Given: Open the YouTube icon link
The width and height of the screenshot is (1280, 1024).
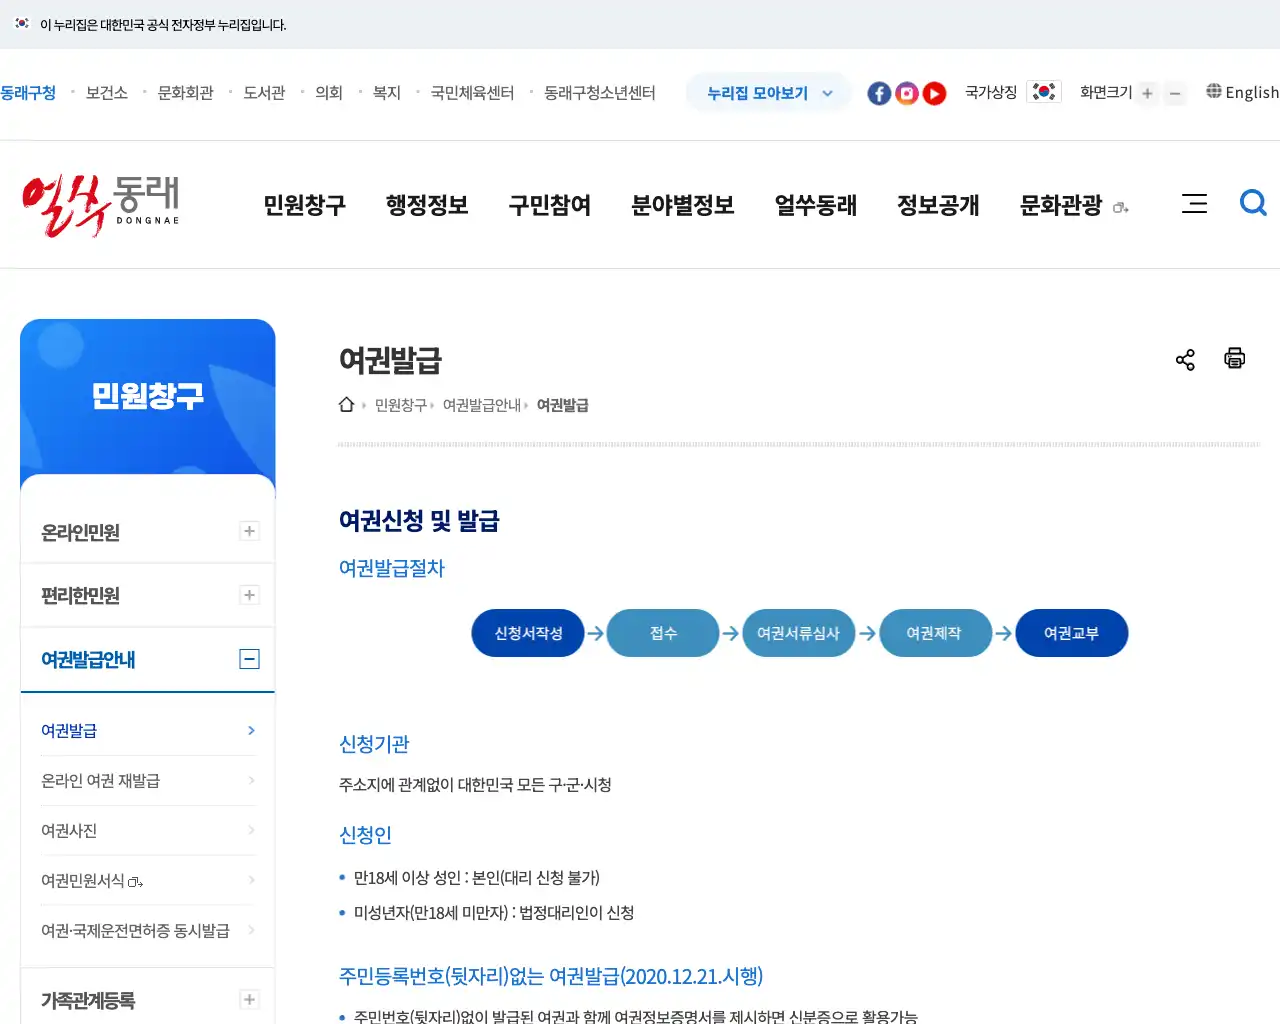Looking at the screenshot, I should [x=934, y=93].
